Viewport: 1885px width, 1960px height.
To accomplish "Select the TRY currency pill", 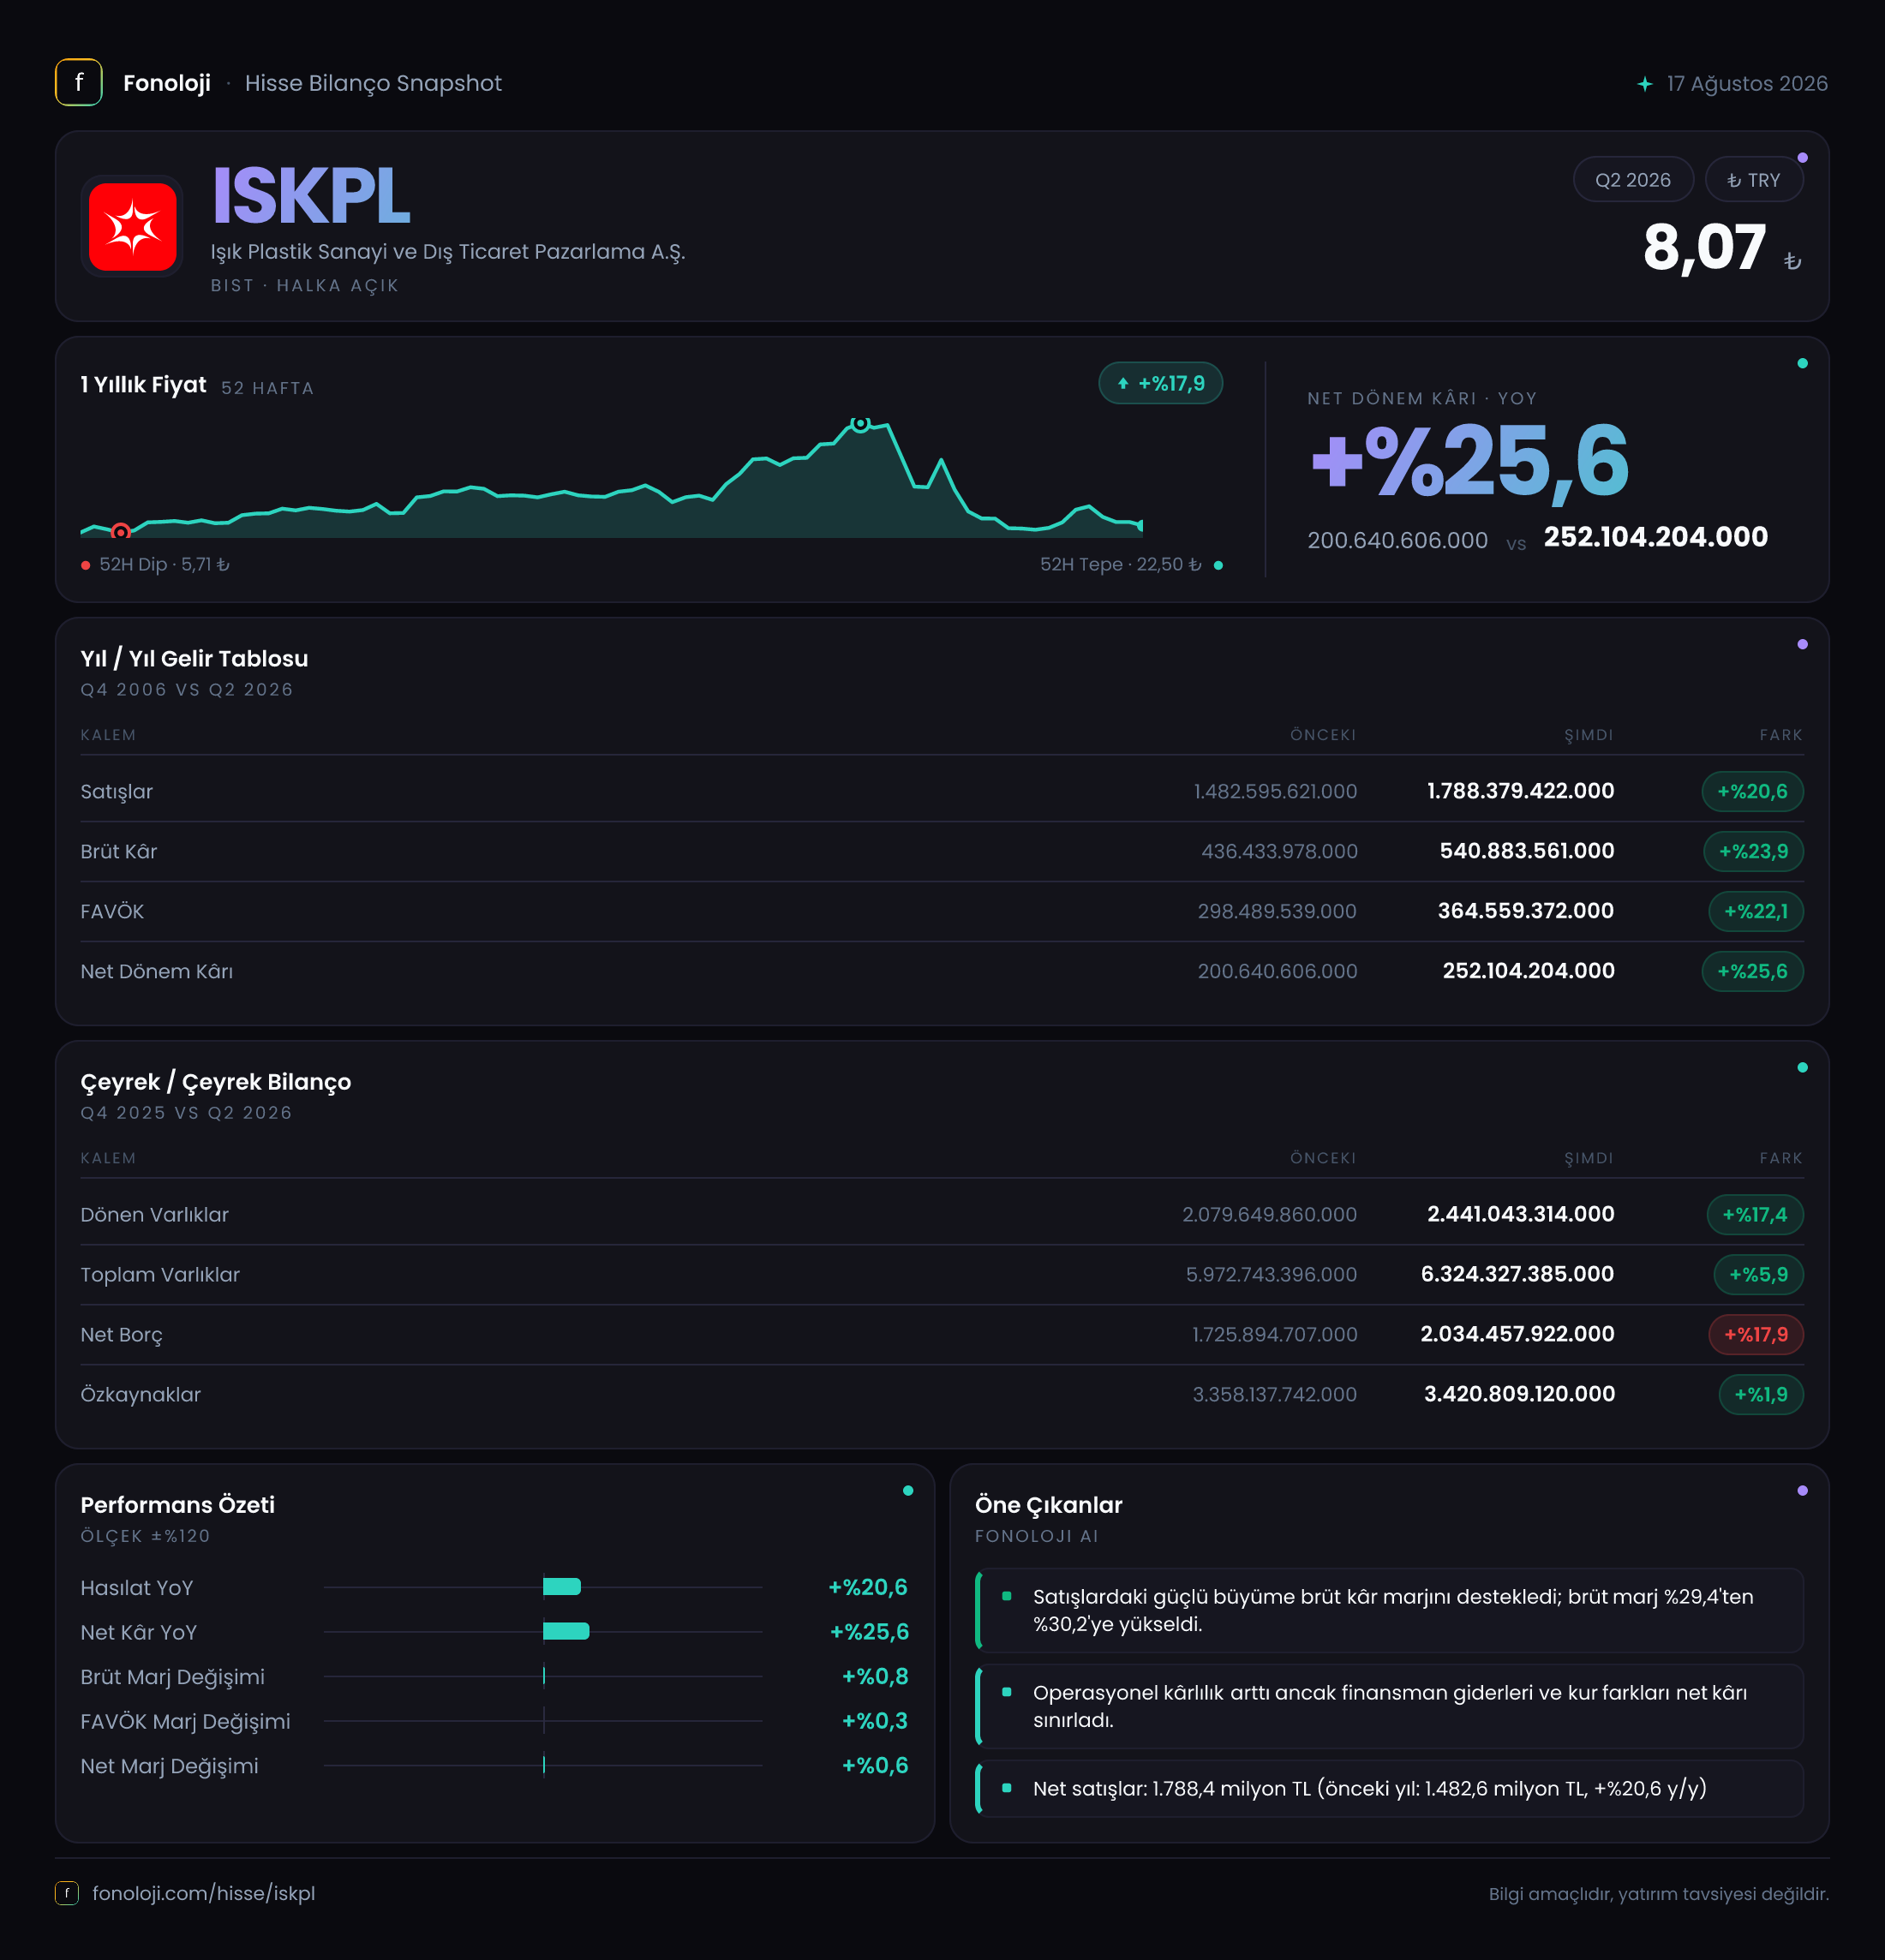I will (x=1754, y=180).
